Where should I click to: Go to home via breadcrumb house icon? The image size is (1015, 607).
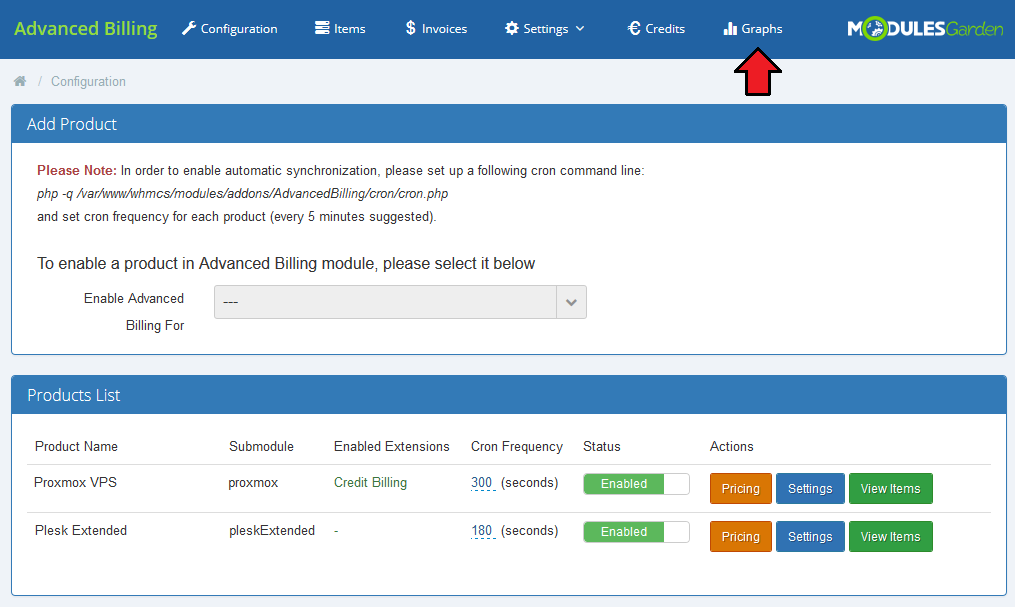coord(20,81)
